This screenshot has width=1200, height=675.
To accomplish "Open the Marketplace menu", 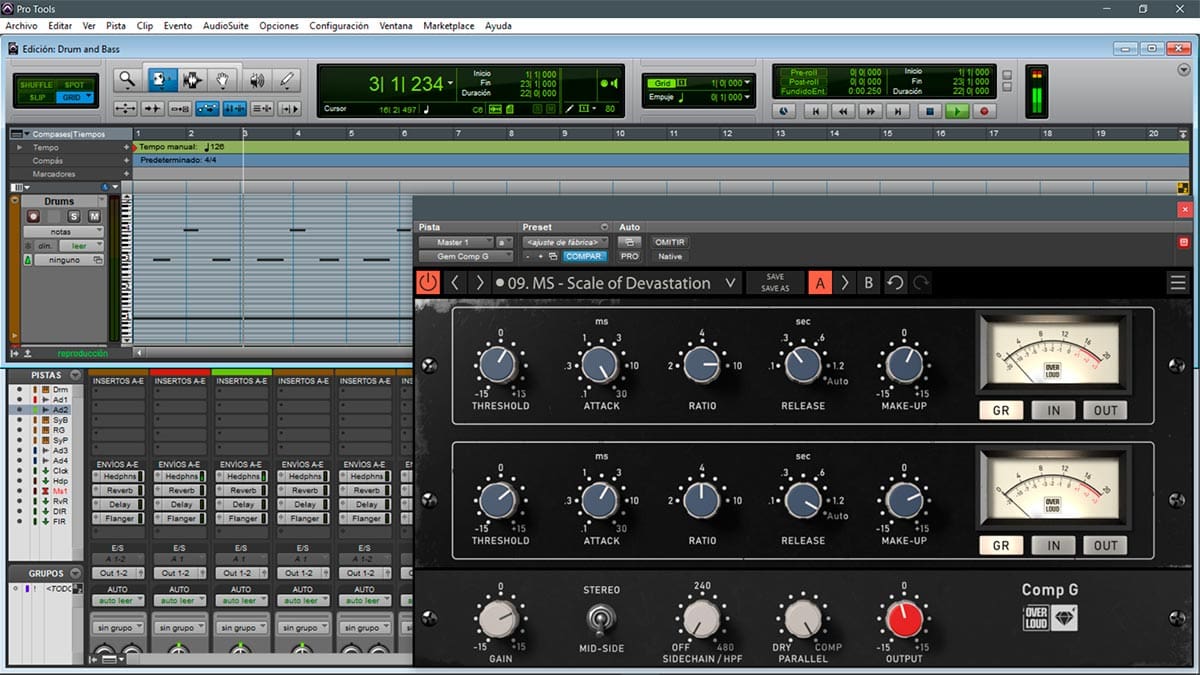I will (449, 25).
